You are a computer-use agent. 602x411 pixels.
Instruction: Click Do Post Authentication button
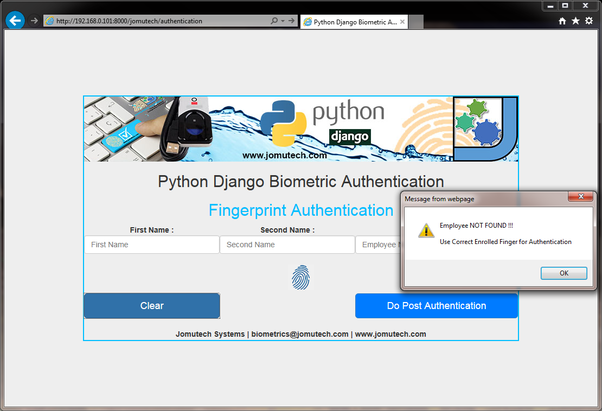(x=437, y=306)
